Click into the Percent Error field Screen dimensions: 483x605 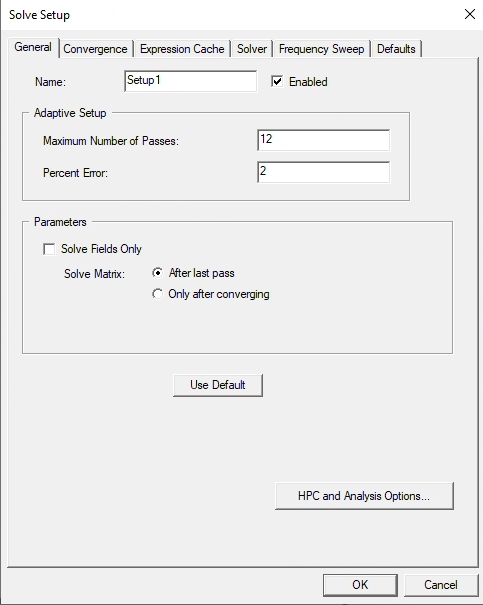[x=324, y=172]
